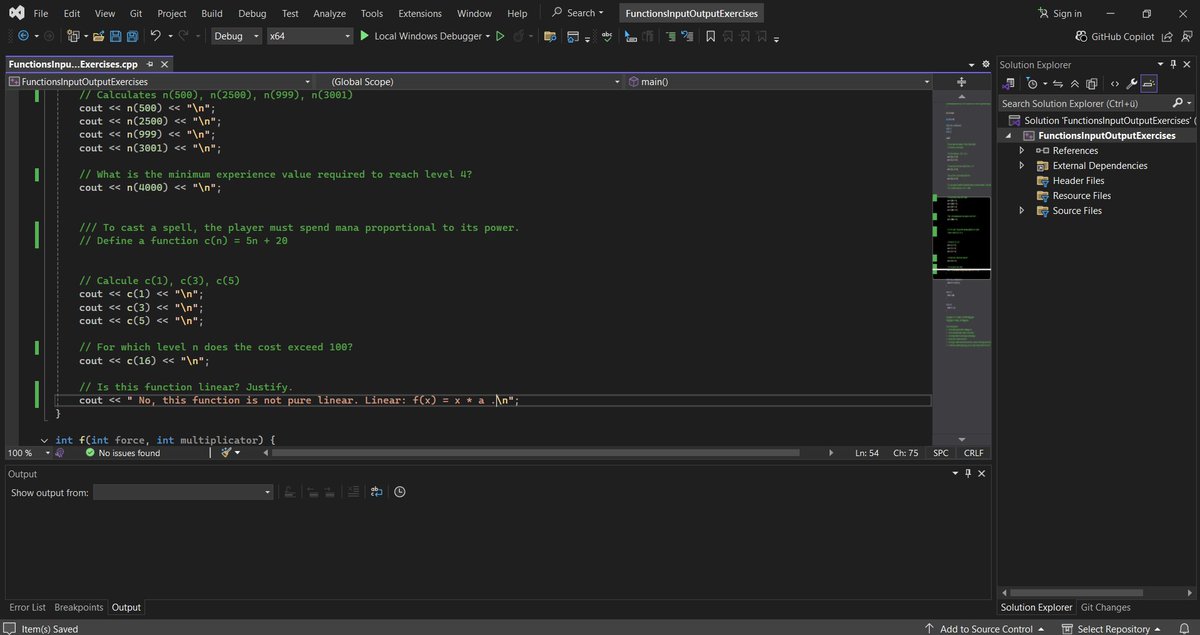Open the spell checker abc icon
The image size is (1200, 635).
click(x=607, y=36)
